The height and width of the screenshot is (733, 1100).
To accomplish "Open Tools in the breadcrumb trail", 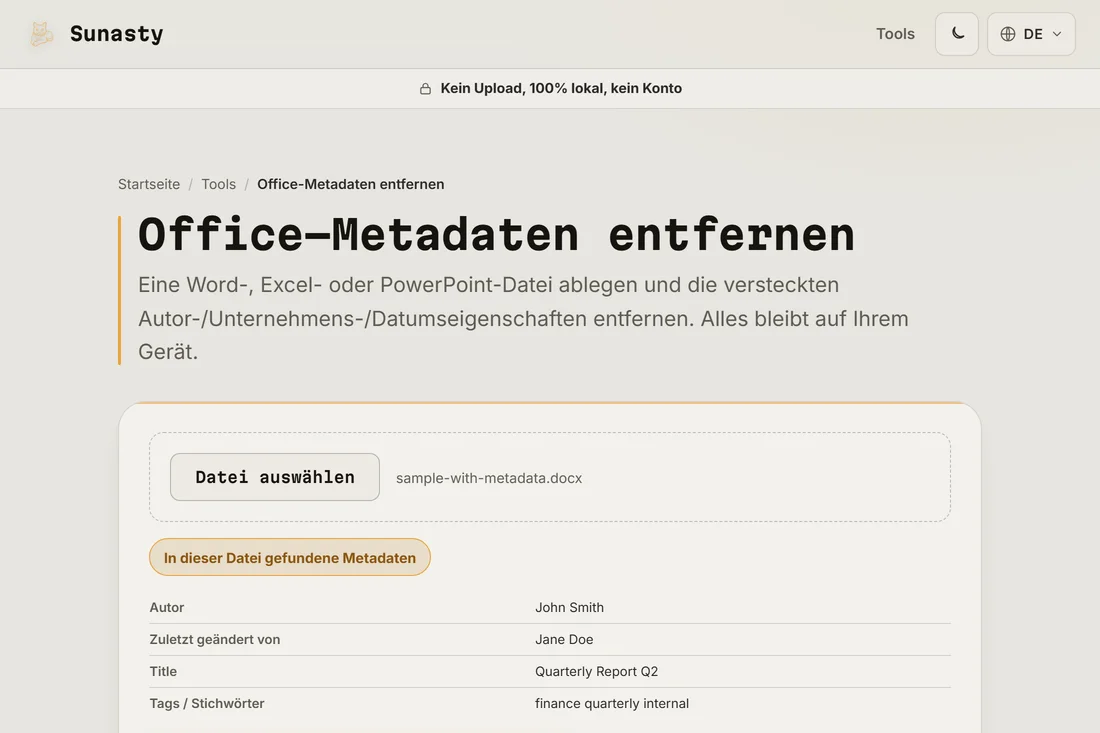I will click(x=218, y=184).
